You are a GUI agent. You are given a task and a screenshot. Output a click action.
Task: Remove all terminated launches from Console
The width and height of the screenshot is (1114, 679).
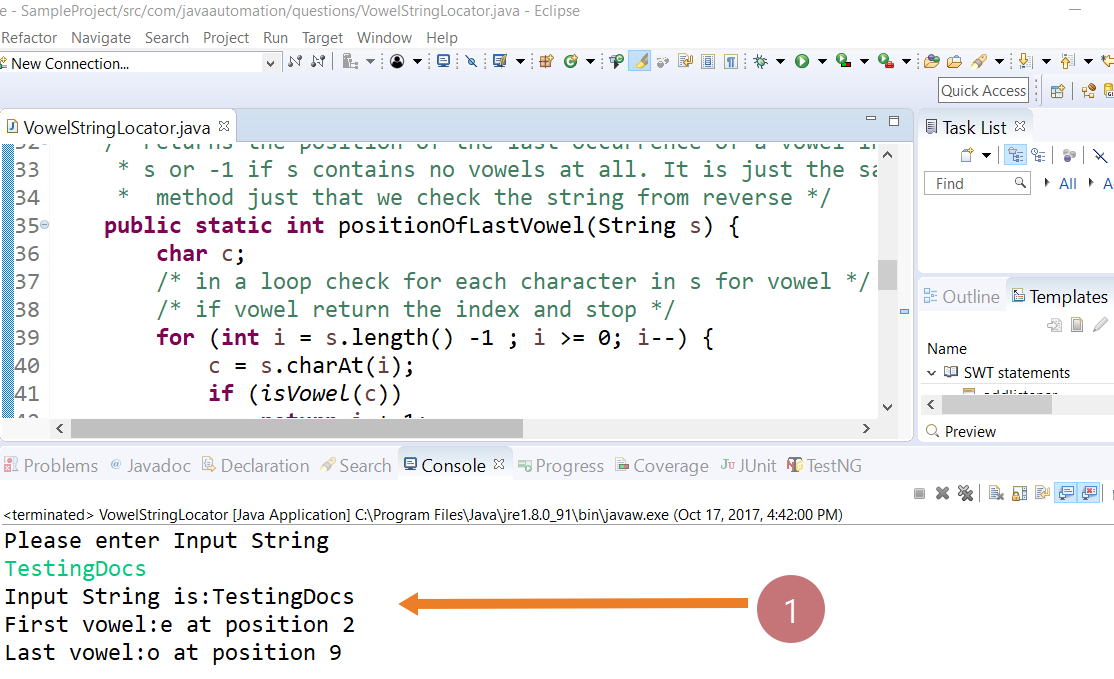tap(965, 491)
